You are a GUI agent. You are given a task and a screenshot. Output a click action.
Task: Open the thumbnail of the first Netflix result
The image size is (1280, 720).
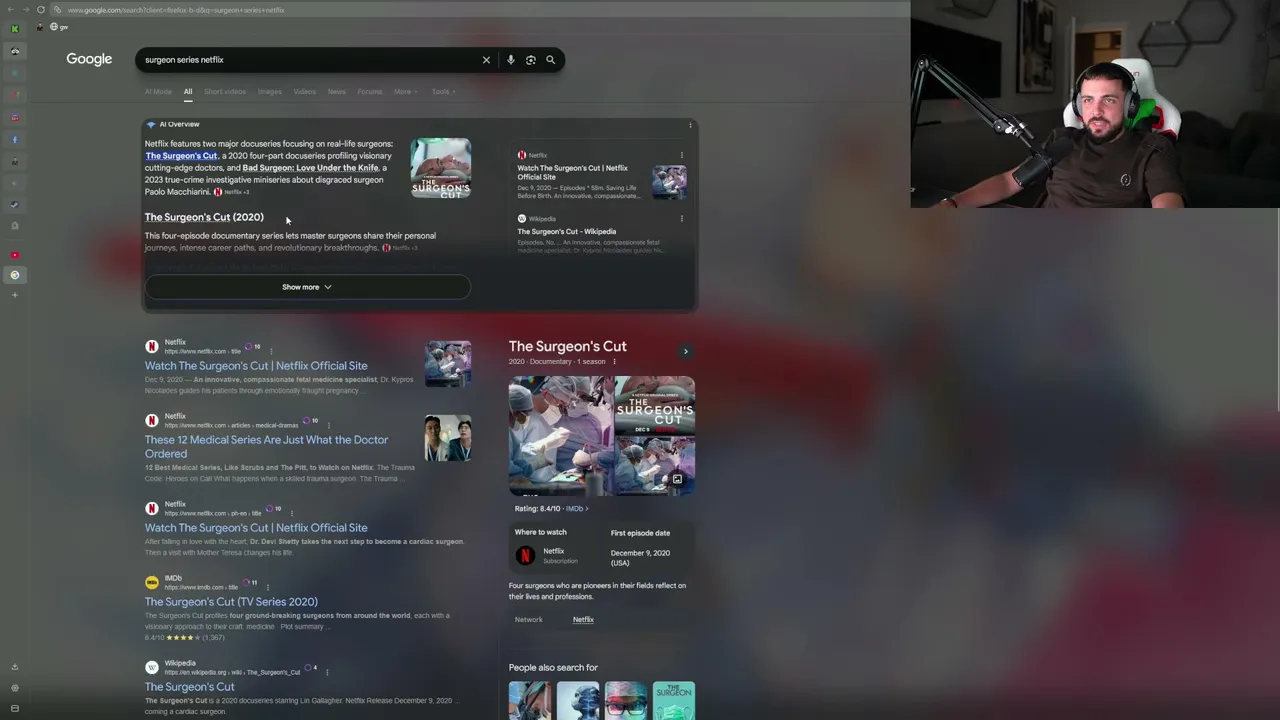(448, 364)
